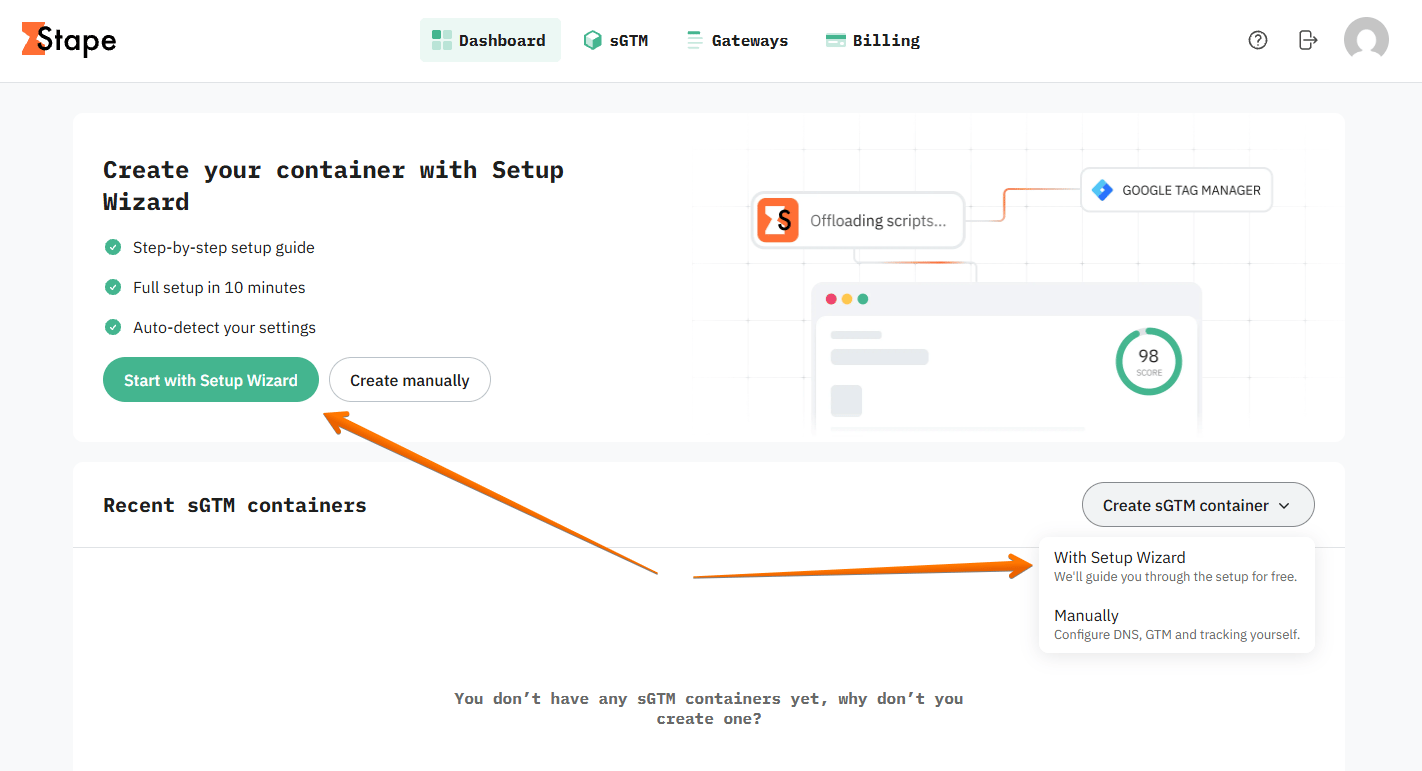The width and height of the screenshot is (1422, 771).
Task: Click the Full setup in 10 minutes text
Action: 219,287
